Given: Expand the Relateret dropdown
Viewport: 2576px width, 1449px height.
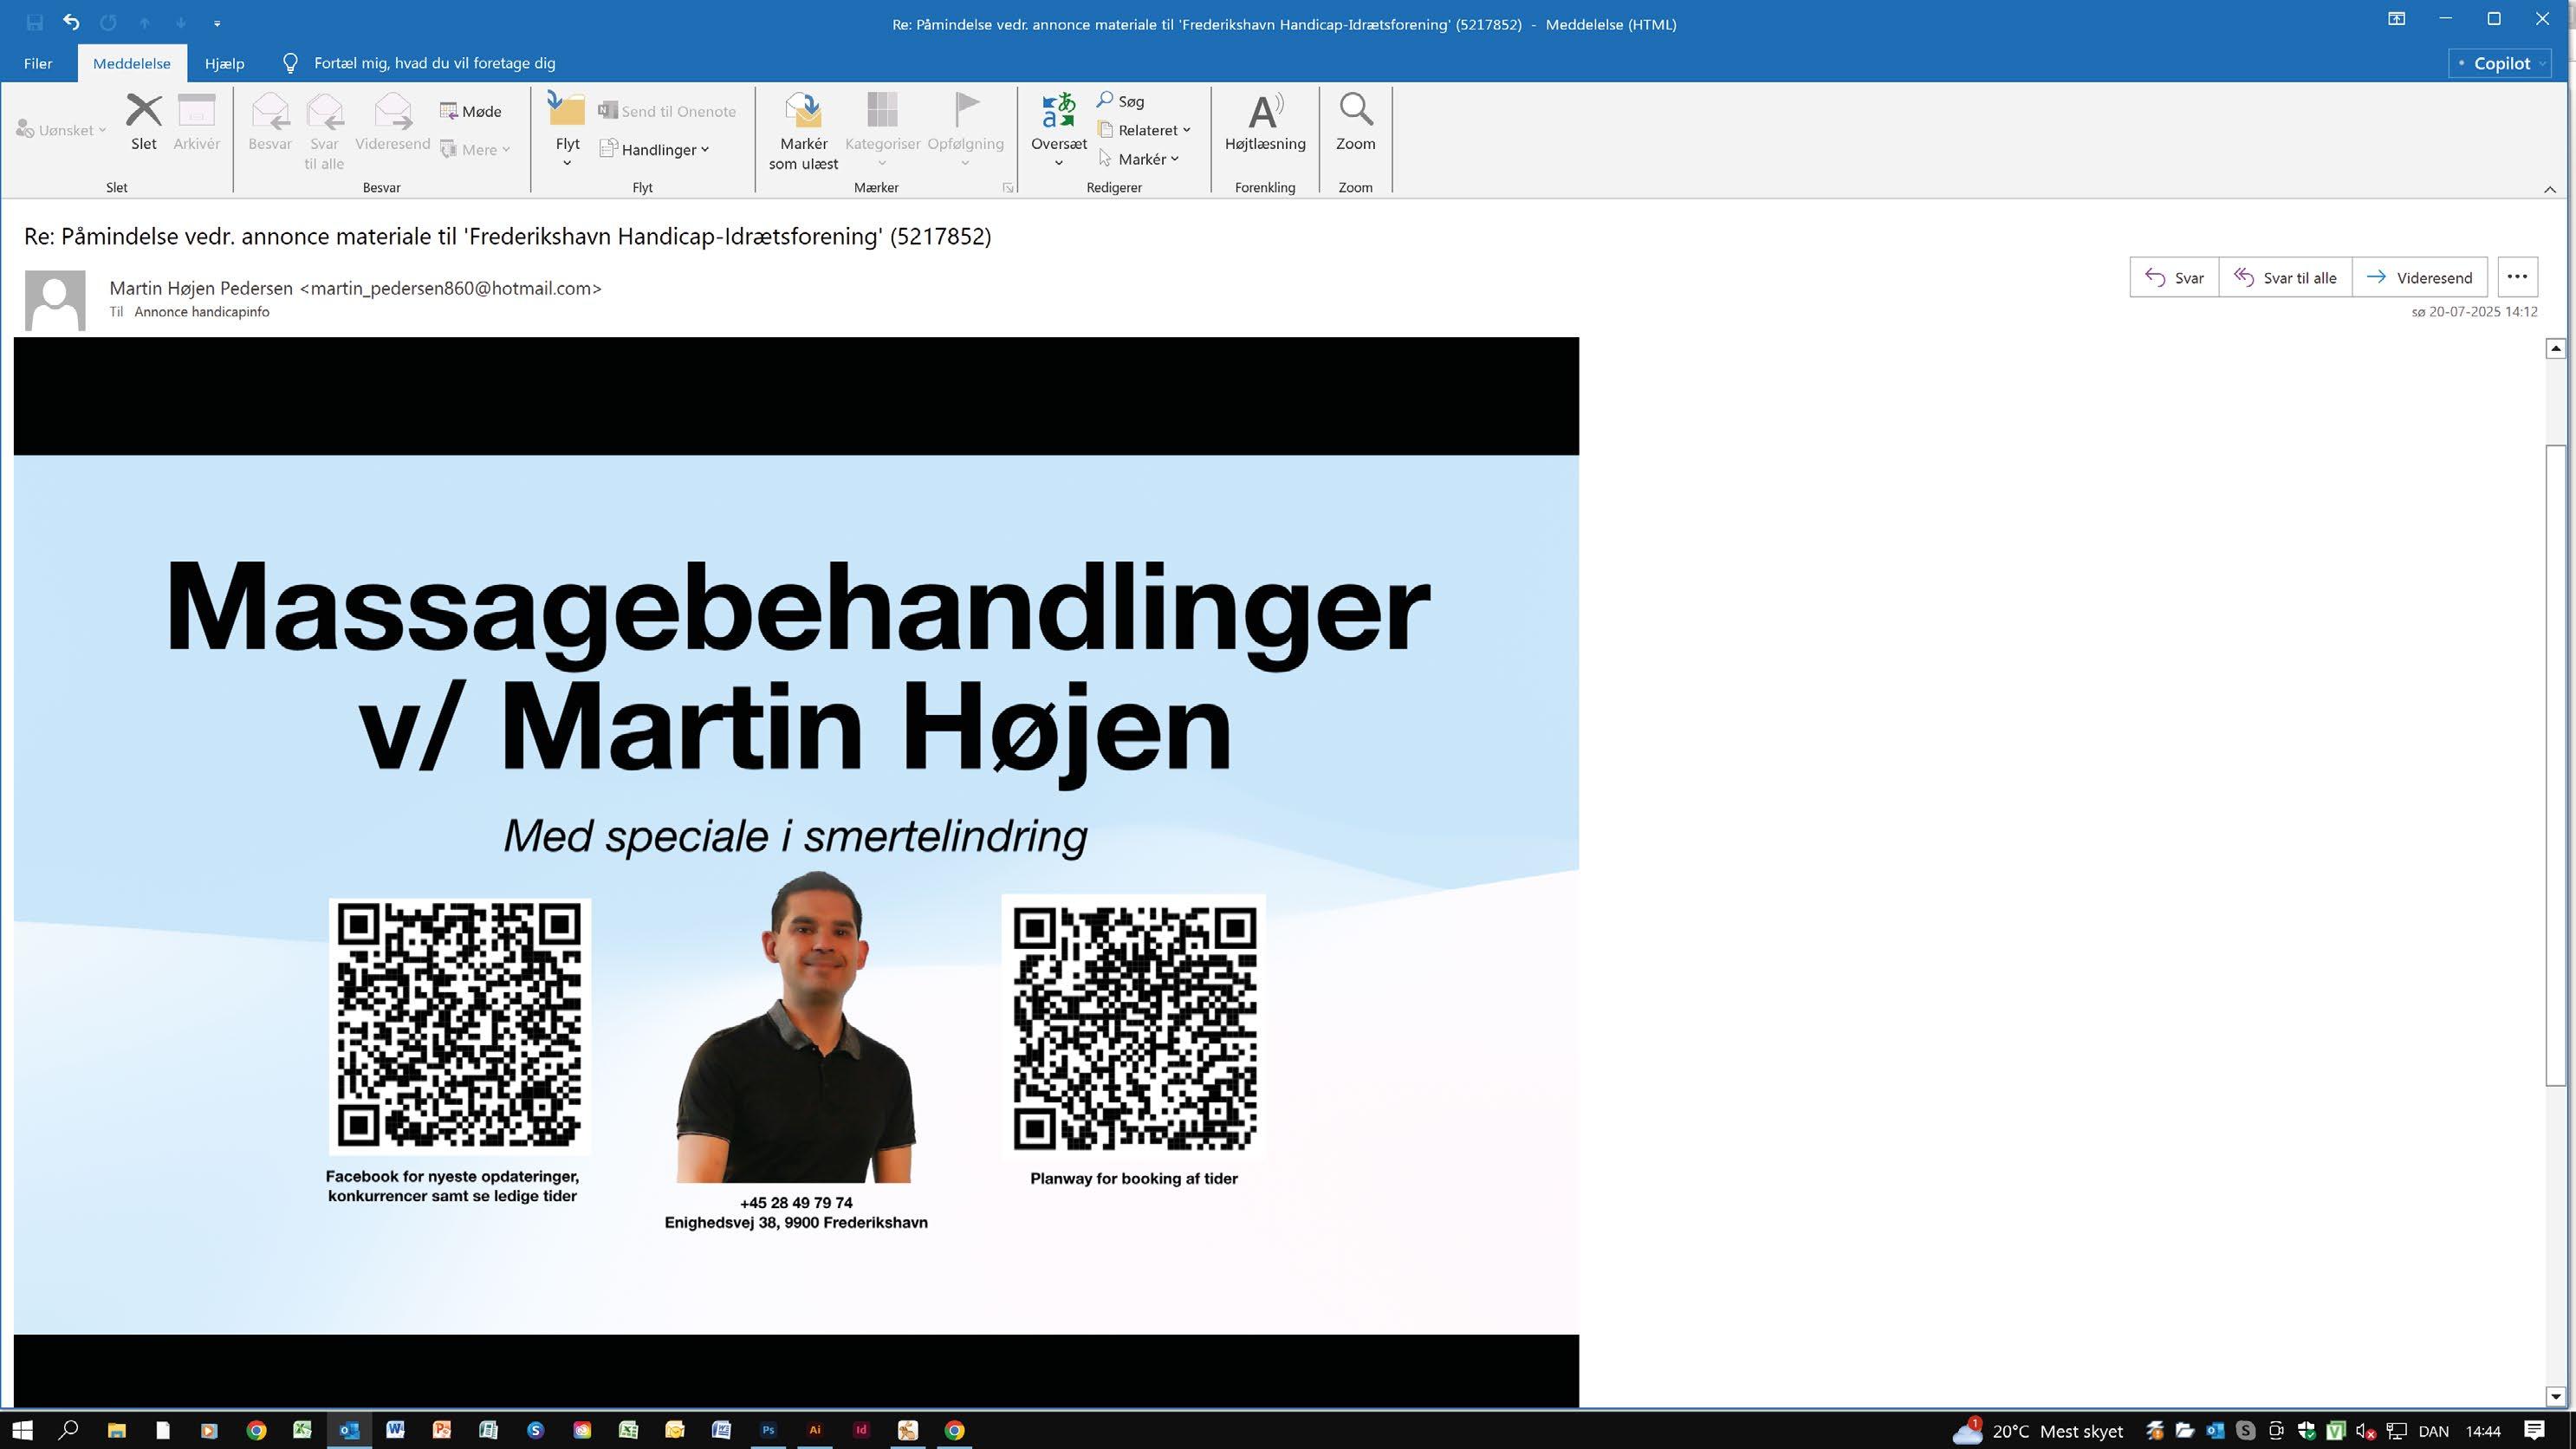Looking at the screenshot, I should [1146, 130].
